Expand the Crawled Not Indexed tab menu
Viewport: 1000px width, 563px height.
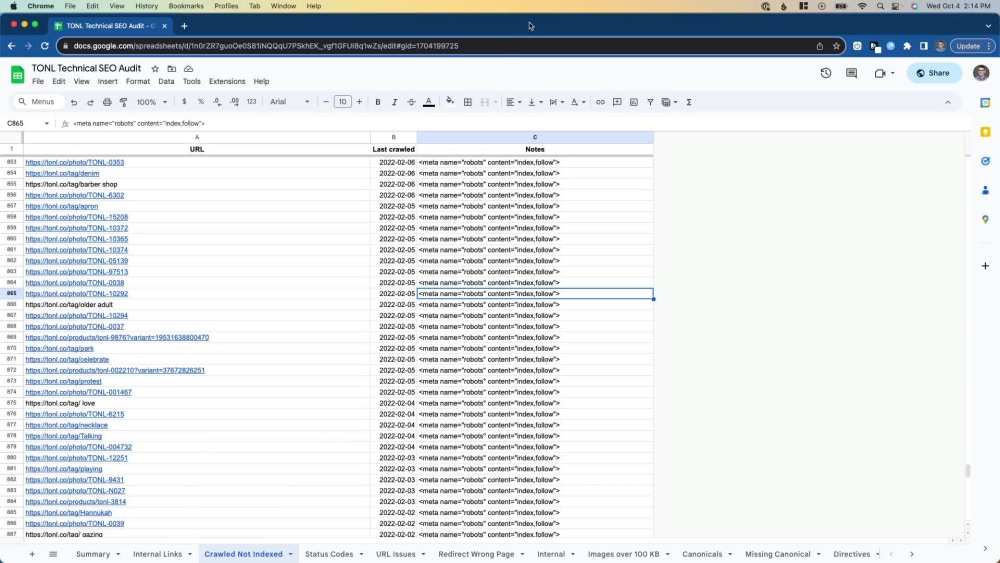point(290,554)
